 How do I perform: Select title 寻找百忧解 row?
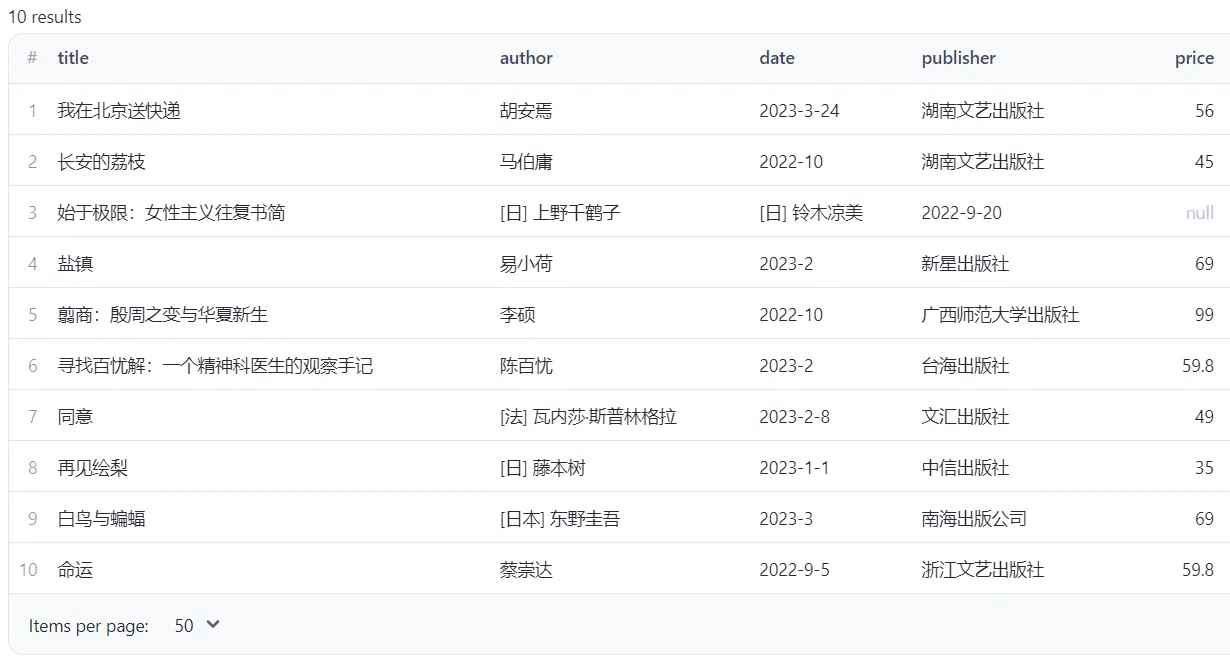(619, 365)
